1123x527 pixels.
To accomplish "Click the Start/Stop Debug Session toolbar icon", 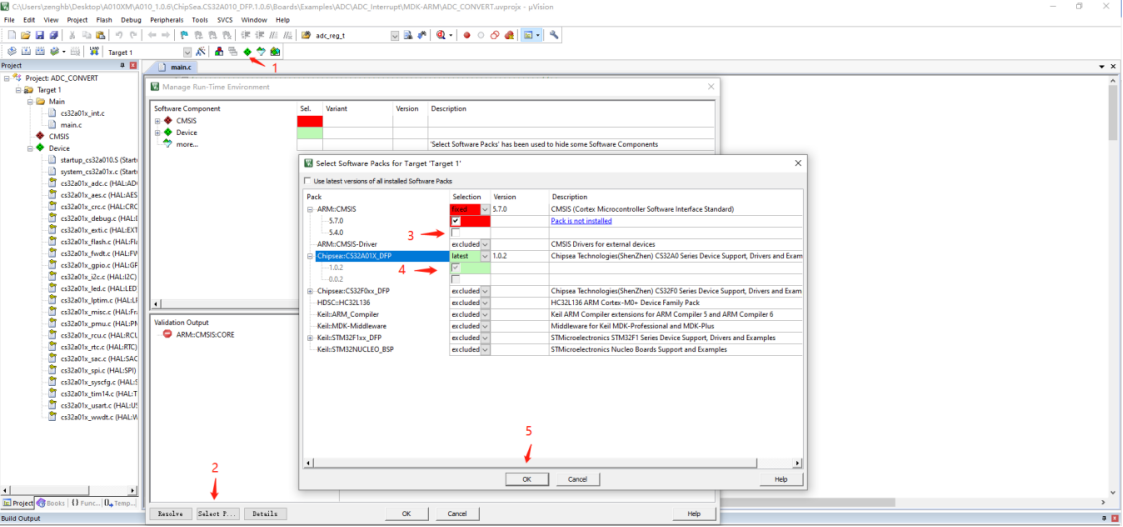I will click(439, 35).
